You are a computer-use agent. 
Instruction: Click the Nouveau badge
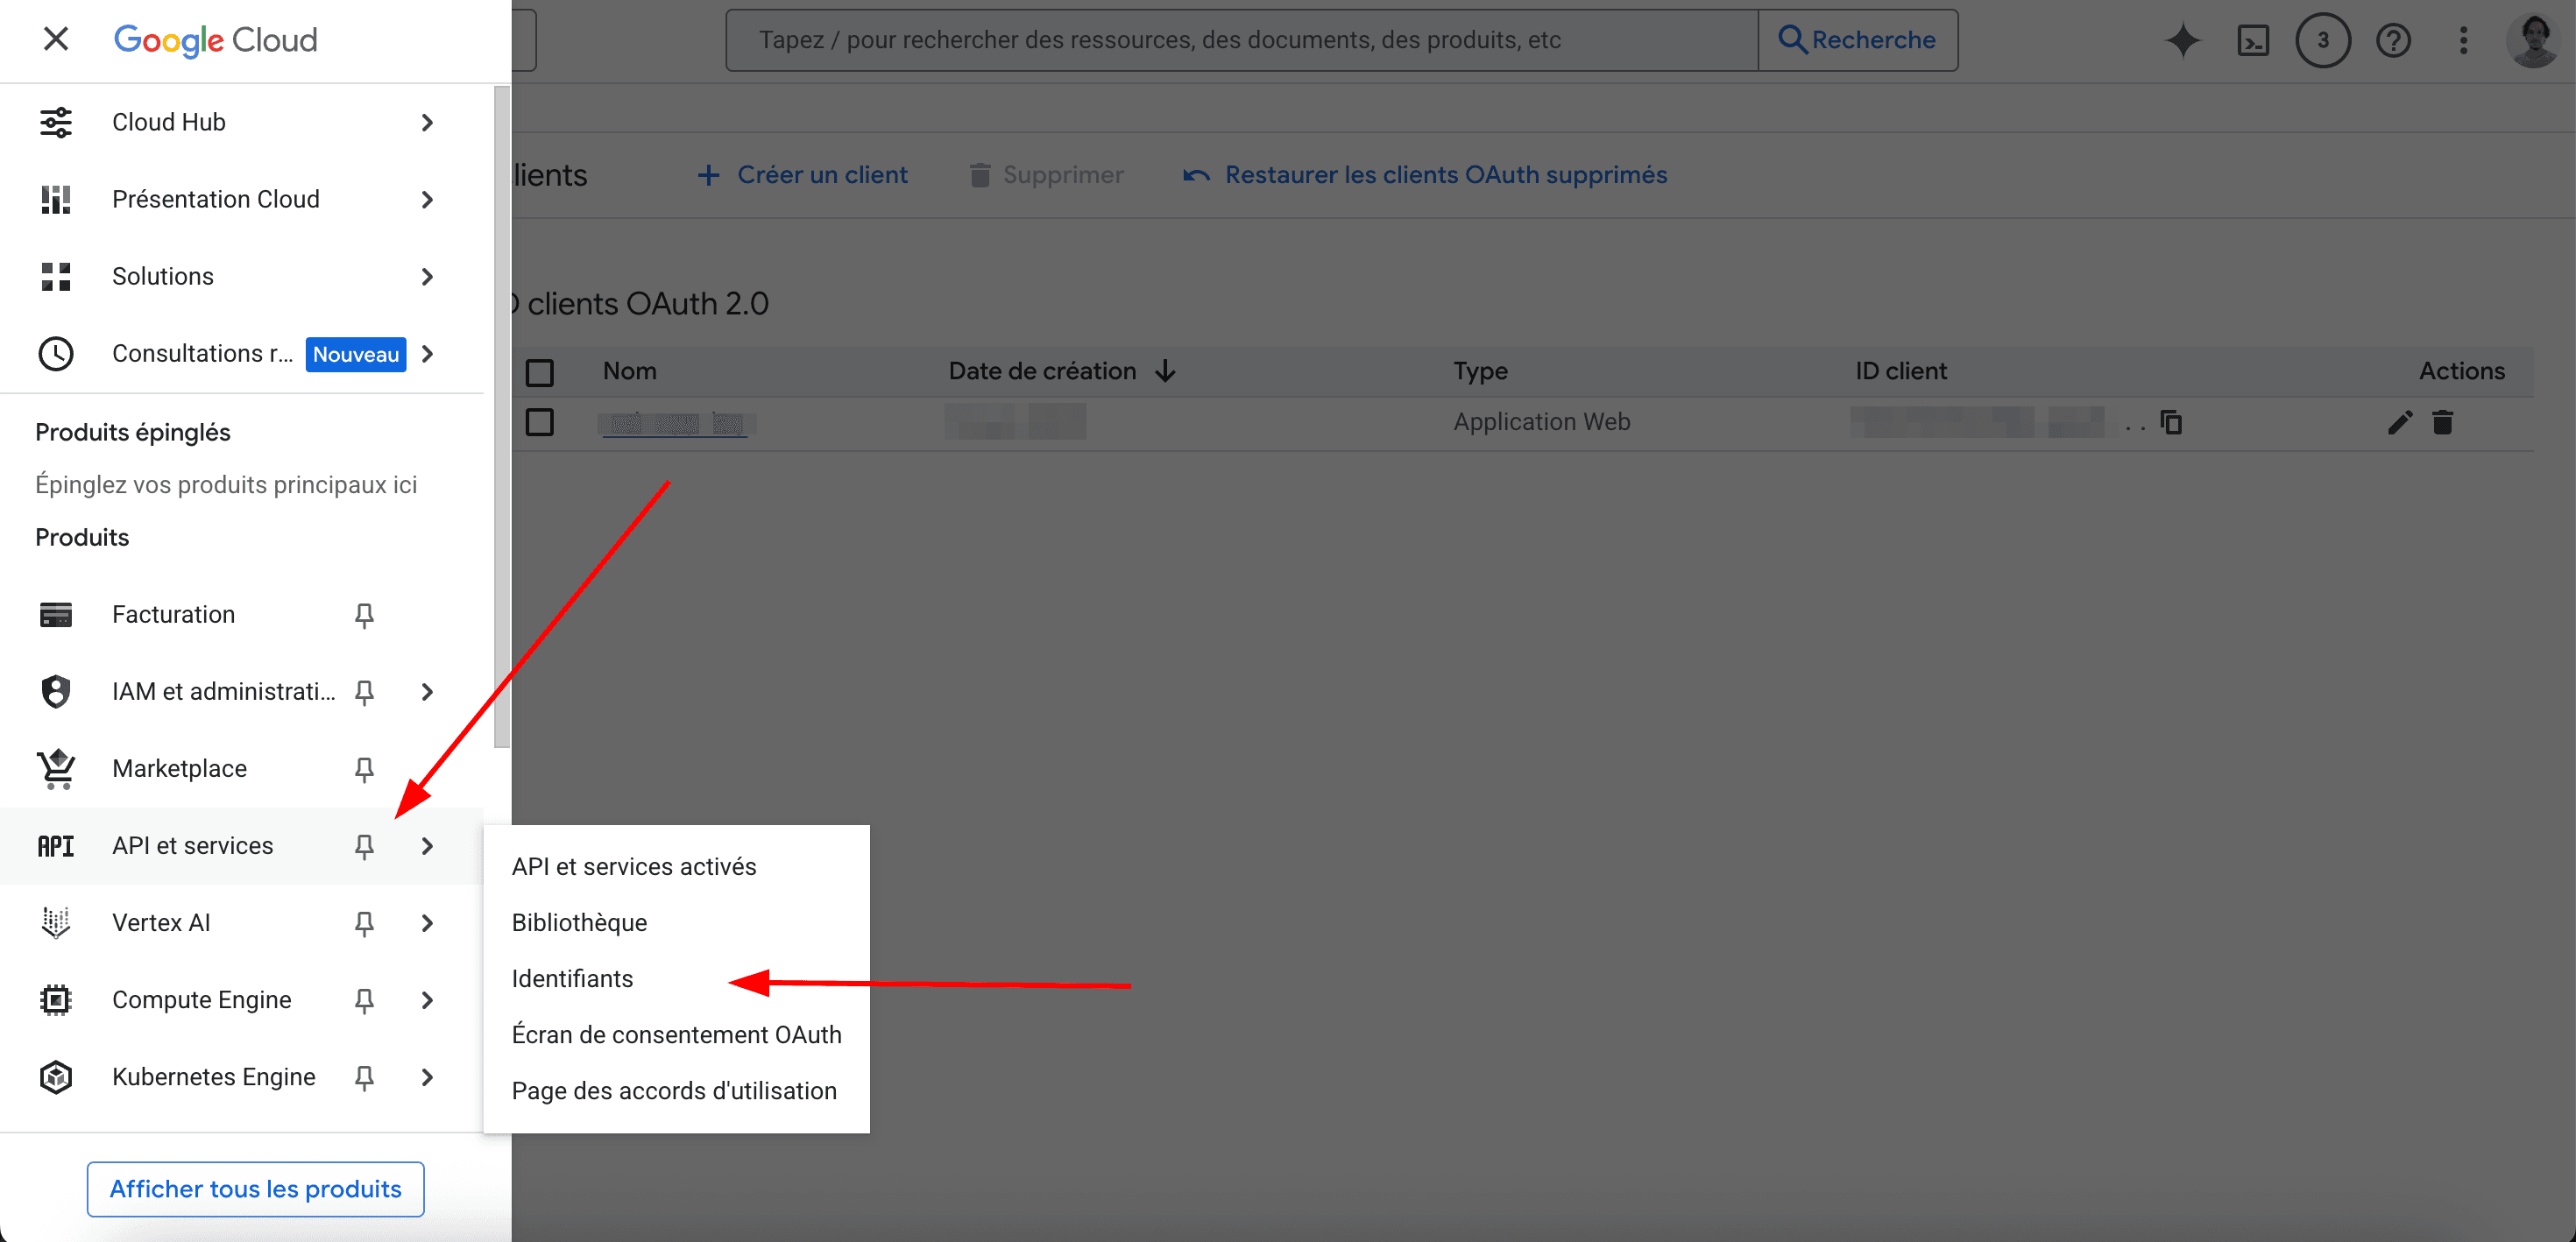[x=356, y=354]
